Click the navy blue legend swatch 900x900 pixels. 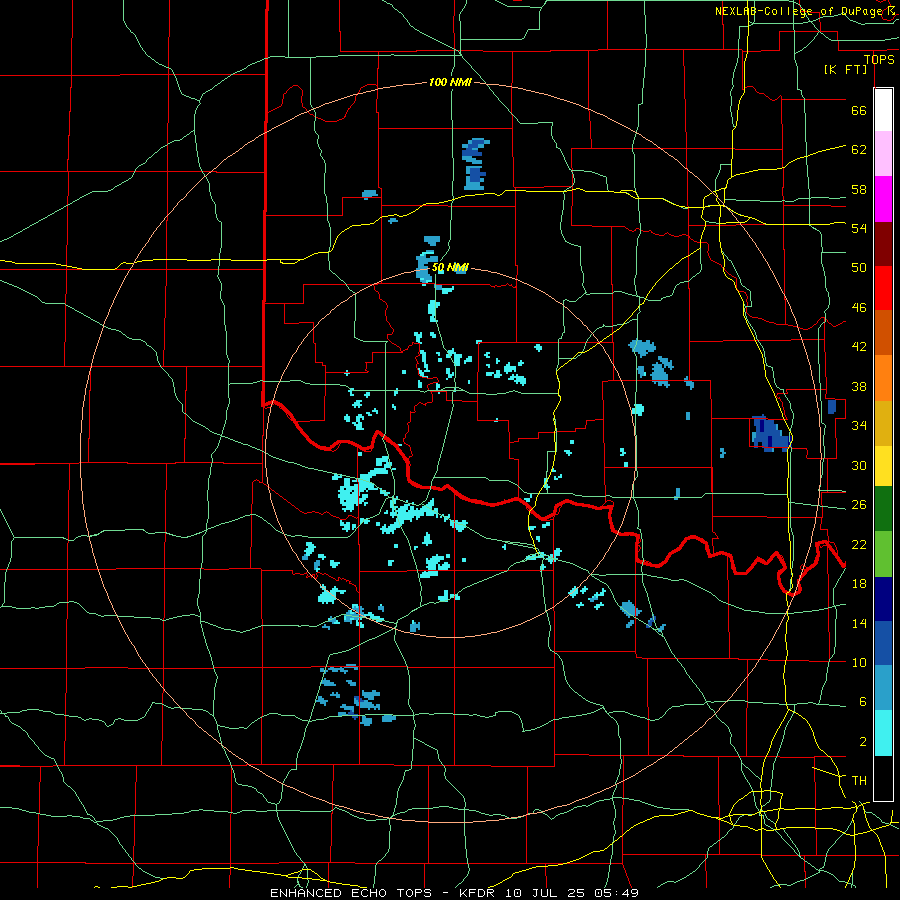pos(883,599)
